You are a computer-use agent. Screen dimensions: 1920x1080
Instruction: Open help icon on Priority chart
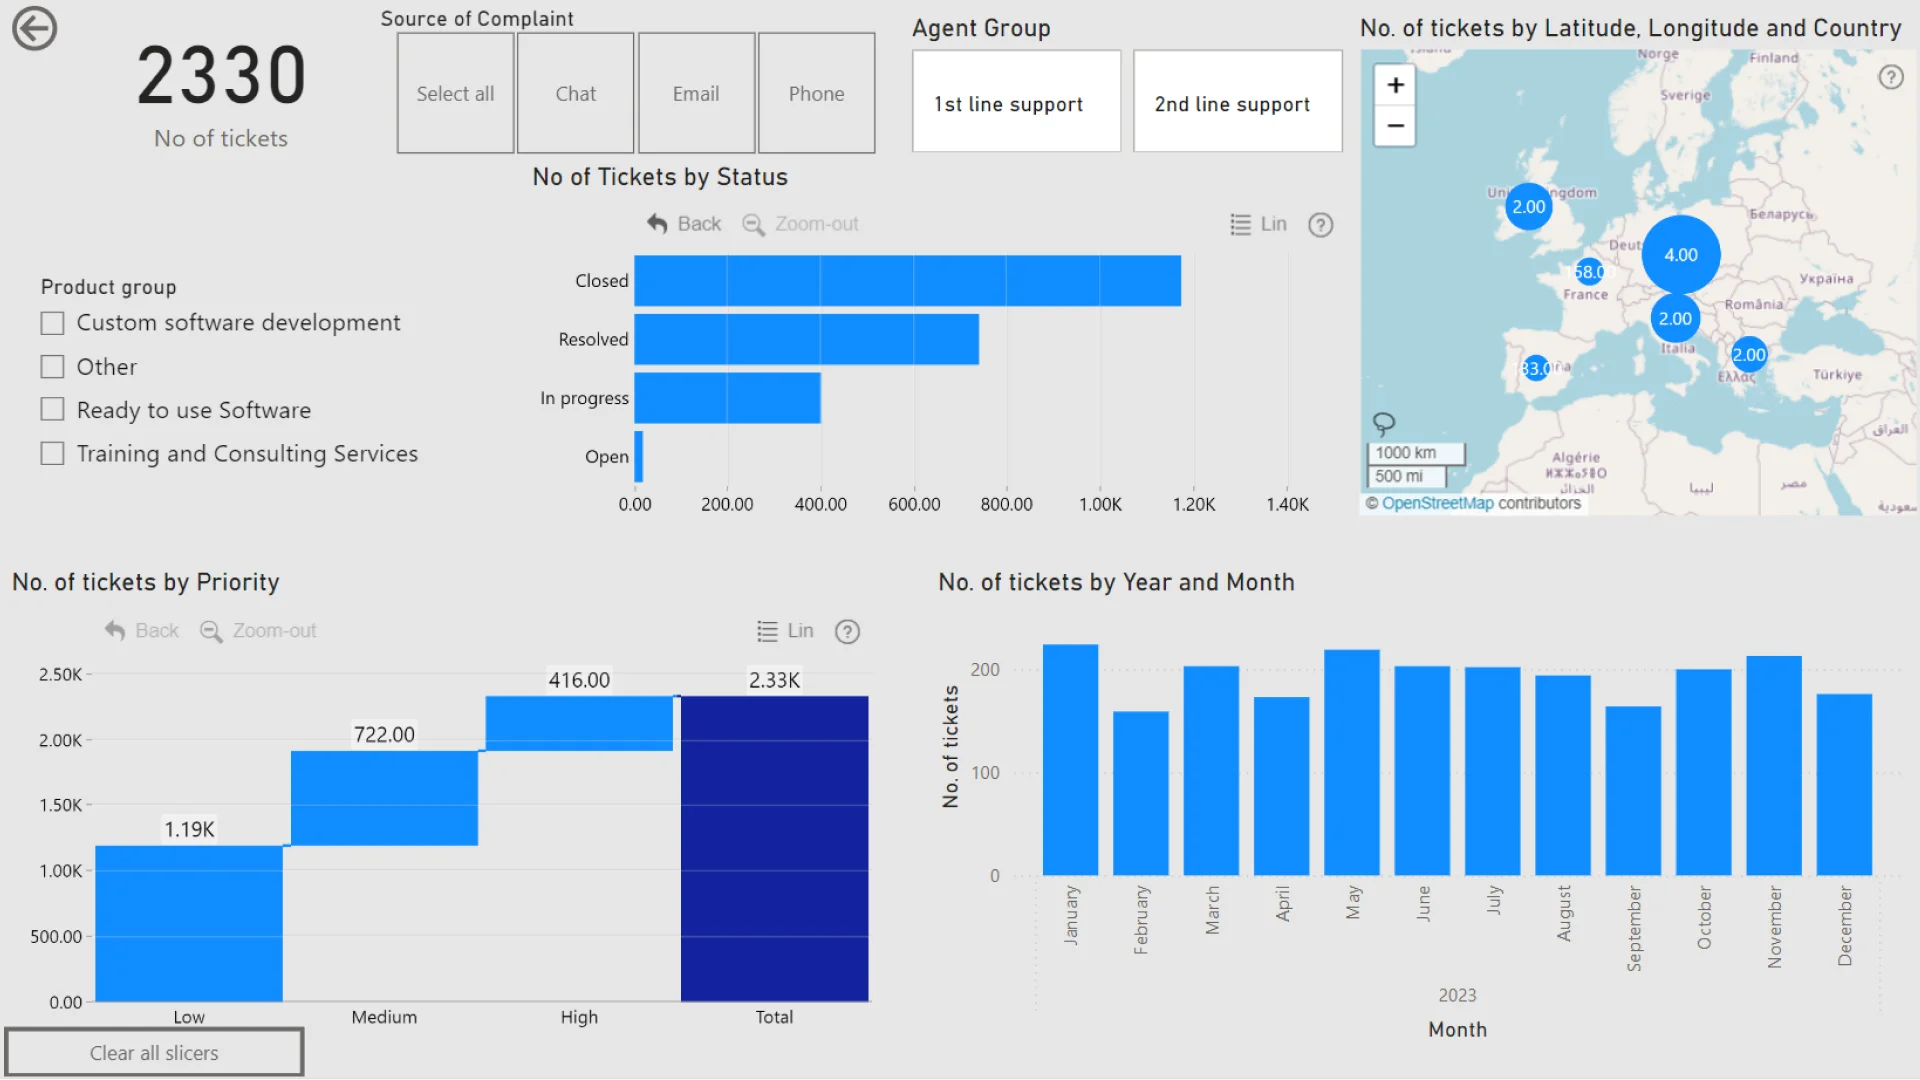point(847,632)
